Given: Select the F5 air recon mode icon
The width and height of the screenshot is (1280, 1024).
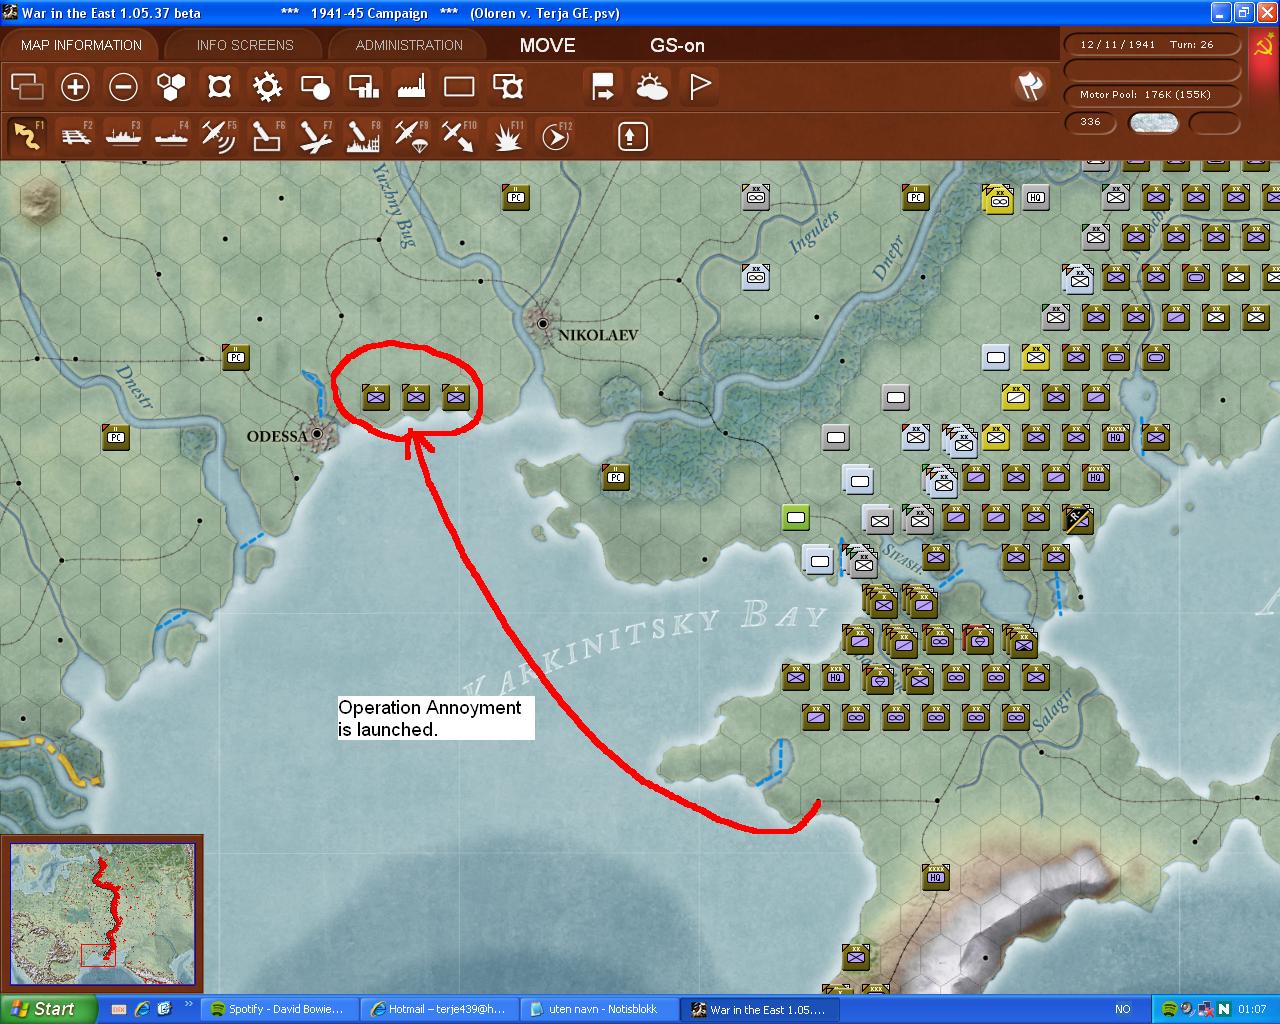Looking at the screenshot, I should point(219,136).
